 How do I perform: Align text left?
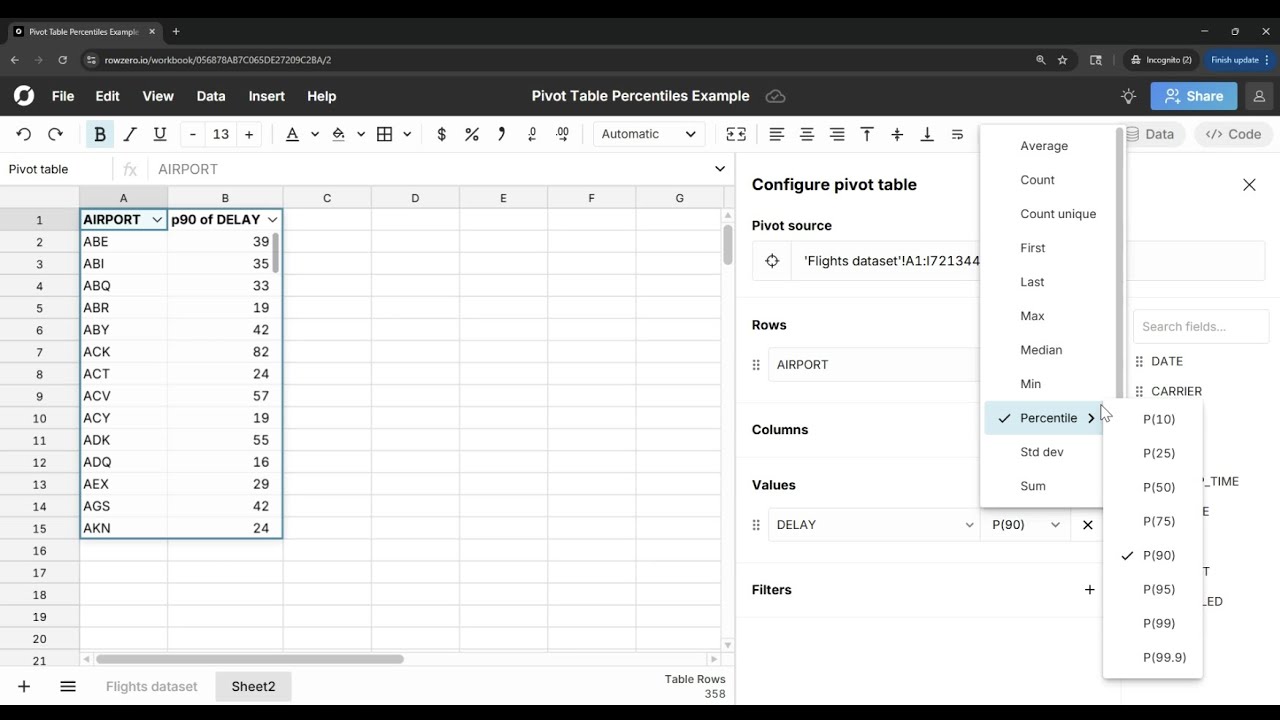tap(777, 134)
